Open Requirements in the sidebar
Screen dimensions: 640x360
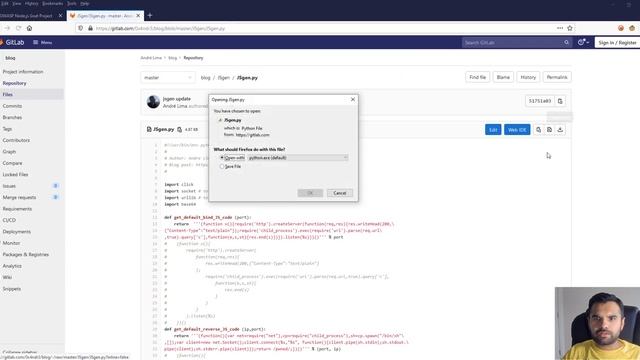tap(17, 209)
